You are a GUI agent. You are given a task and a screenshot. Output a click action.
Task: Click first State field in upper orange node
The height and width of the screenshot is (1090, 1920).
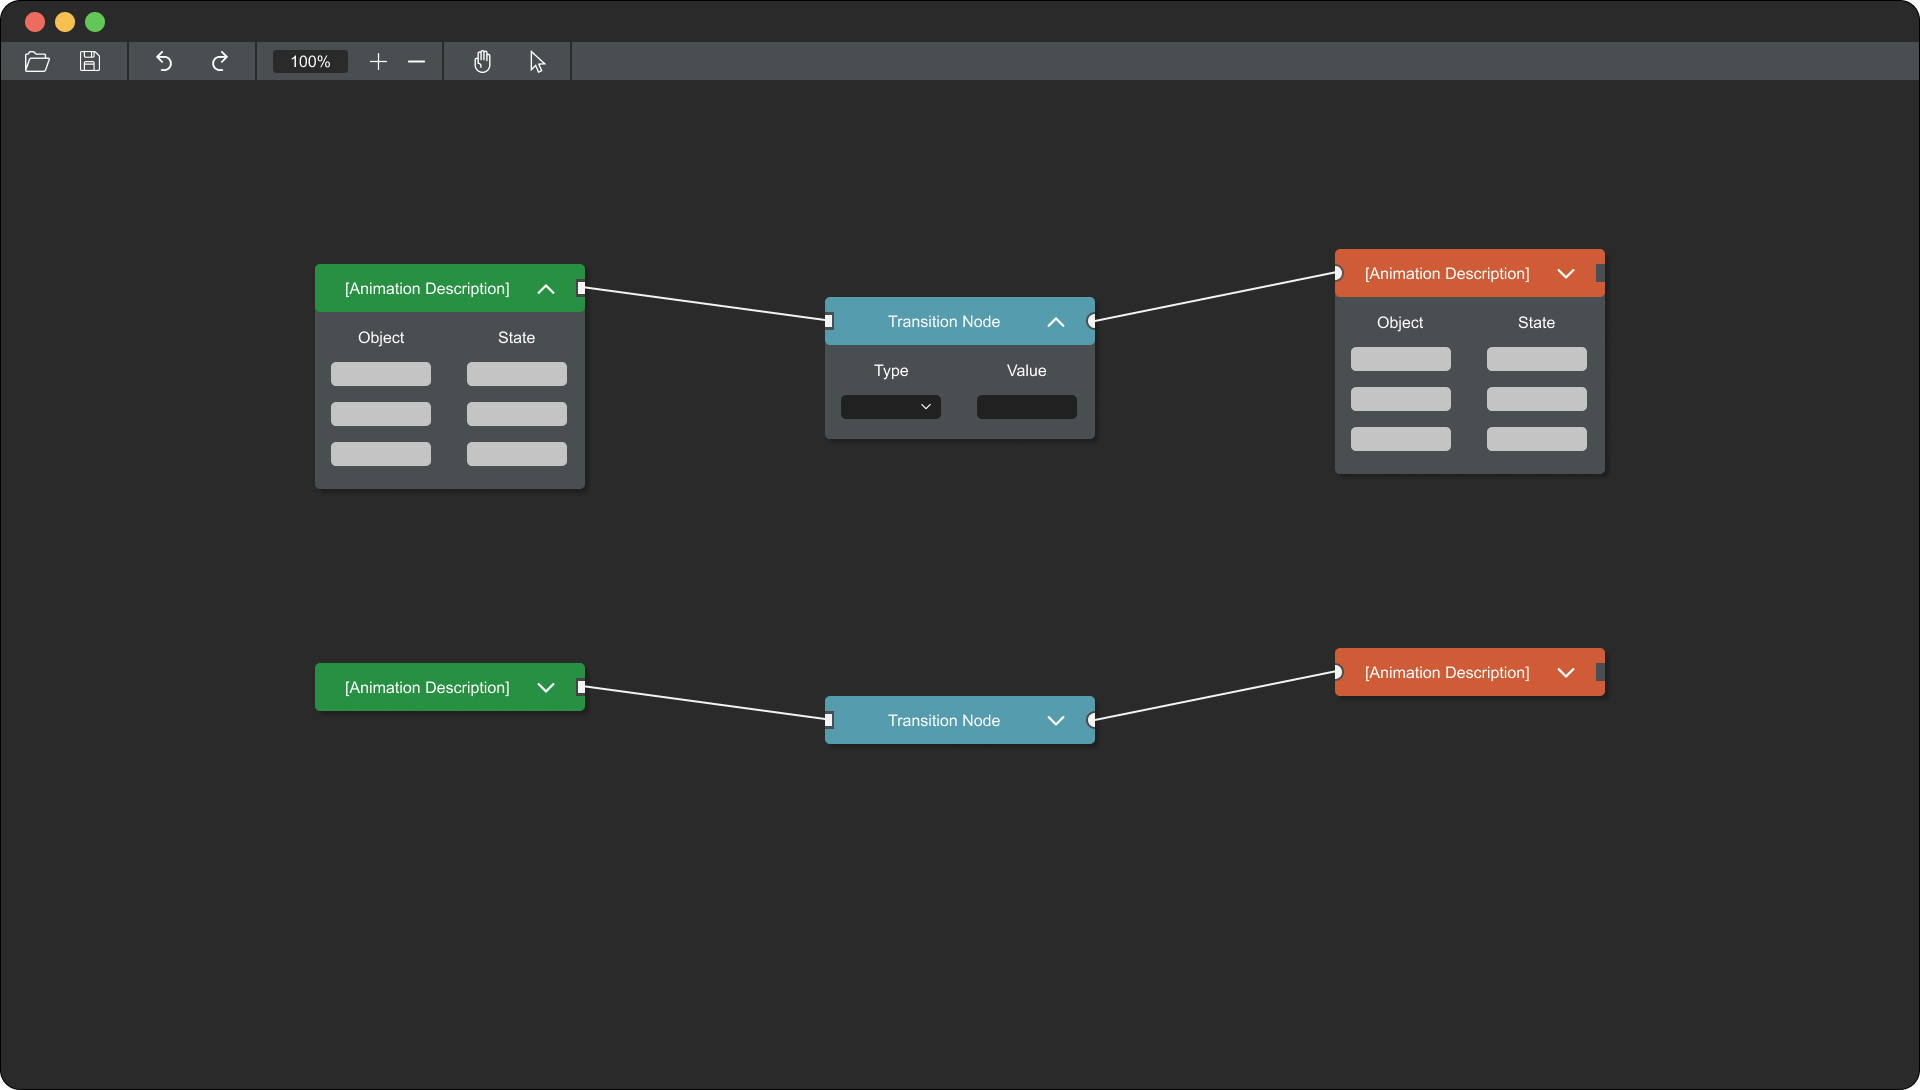point(1537,359)
